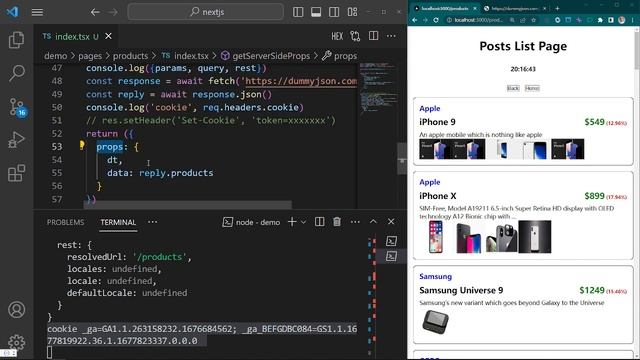Image resolution: width=640 pixels, height=360 pixels.
Task: Maximize the panel with up chevron
Action: click(x=373, y=222)
